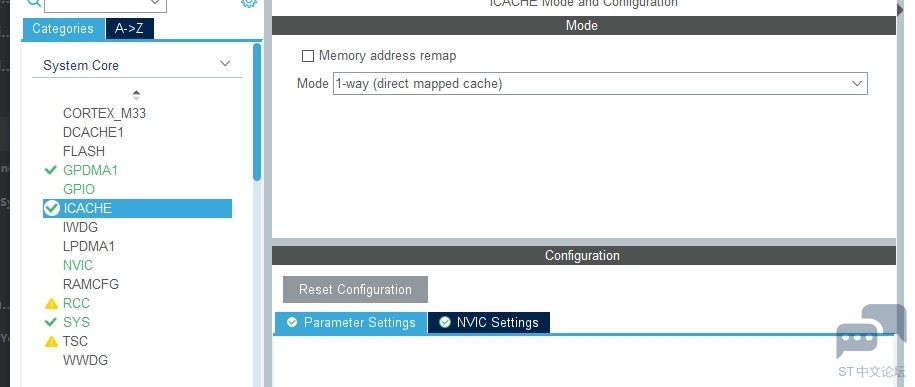Viewport: 915px width, 387px height.
Task: Open the NVIC Settings tab
Action: (489, 322)
